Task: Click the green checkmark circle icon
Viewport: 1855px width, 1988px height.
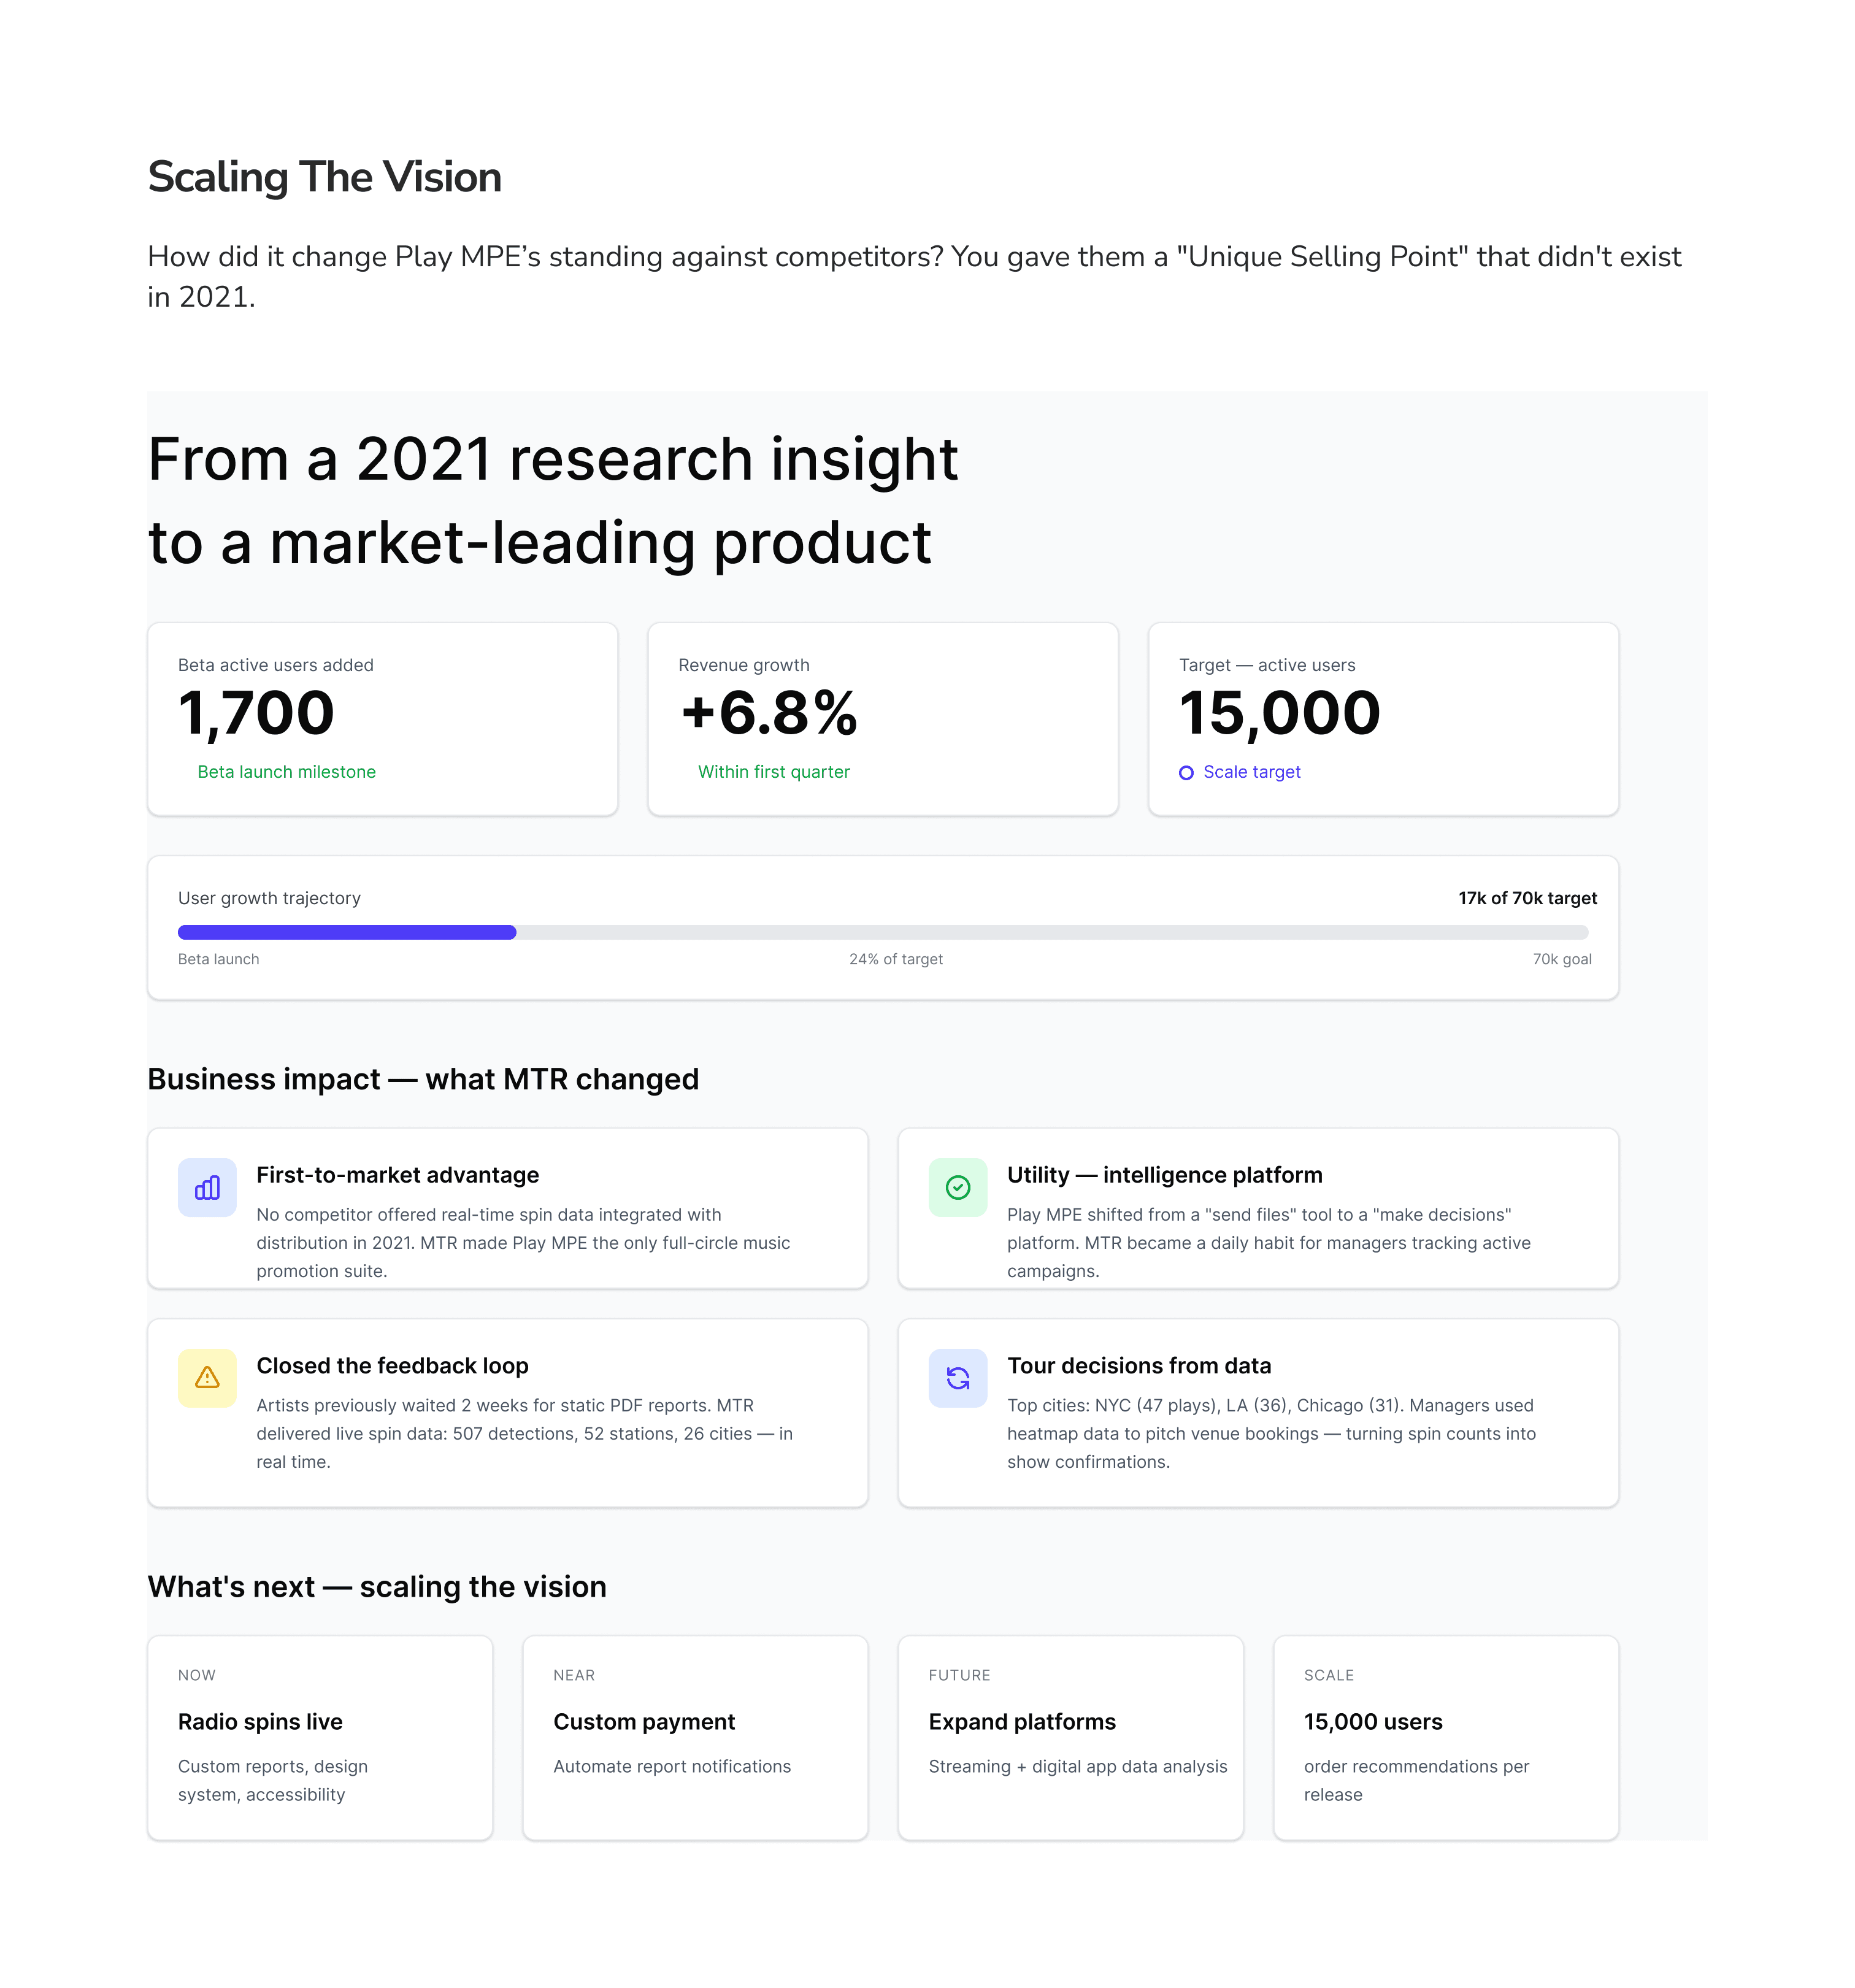Action: coord(957,1187)
